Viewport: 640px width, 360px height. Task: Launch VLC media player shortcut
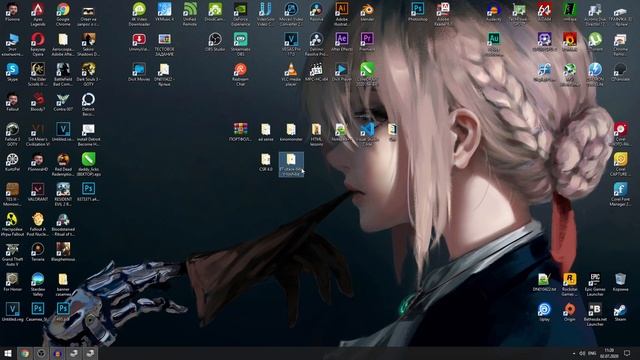point(291,74)
